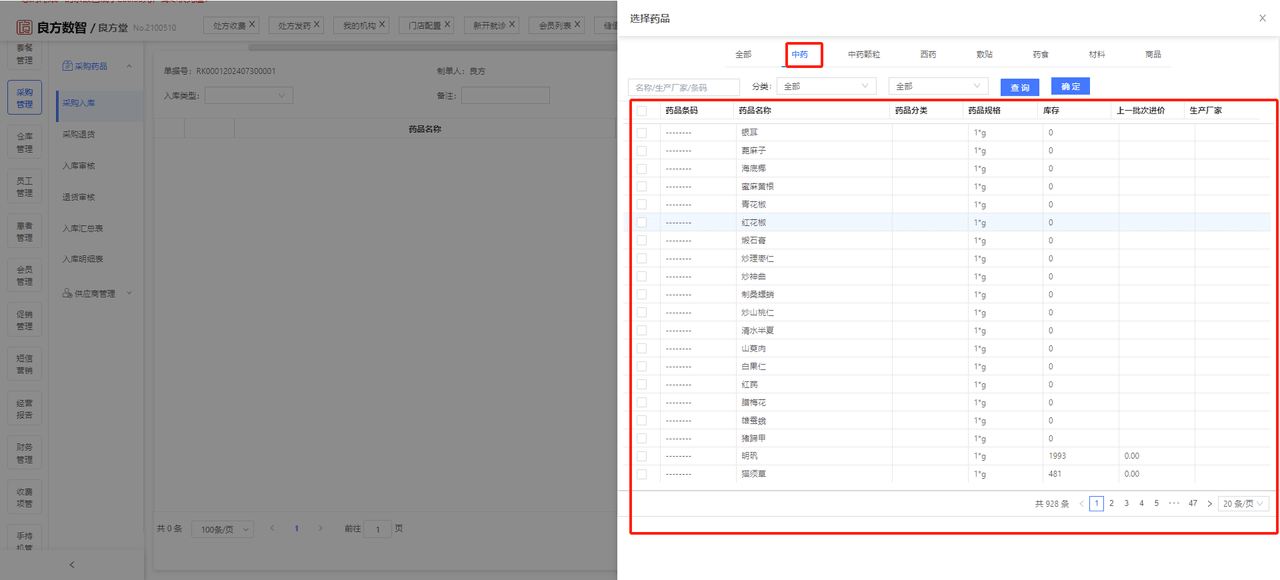This screenshot has height=580, width=1280.
Task: Switch to the 西药 tab
Action: click(928, 54)
